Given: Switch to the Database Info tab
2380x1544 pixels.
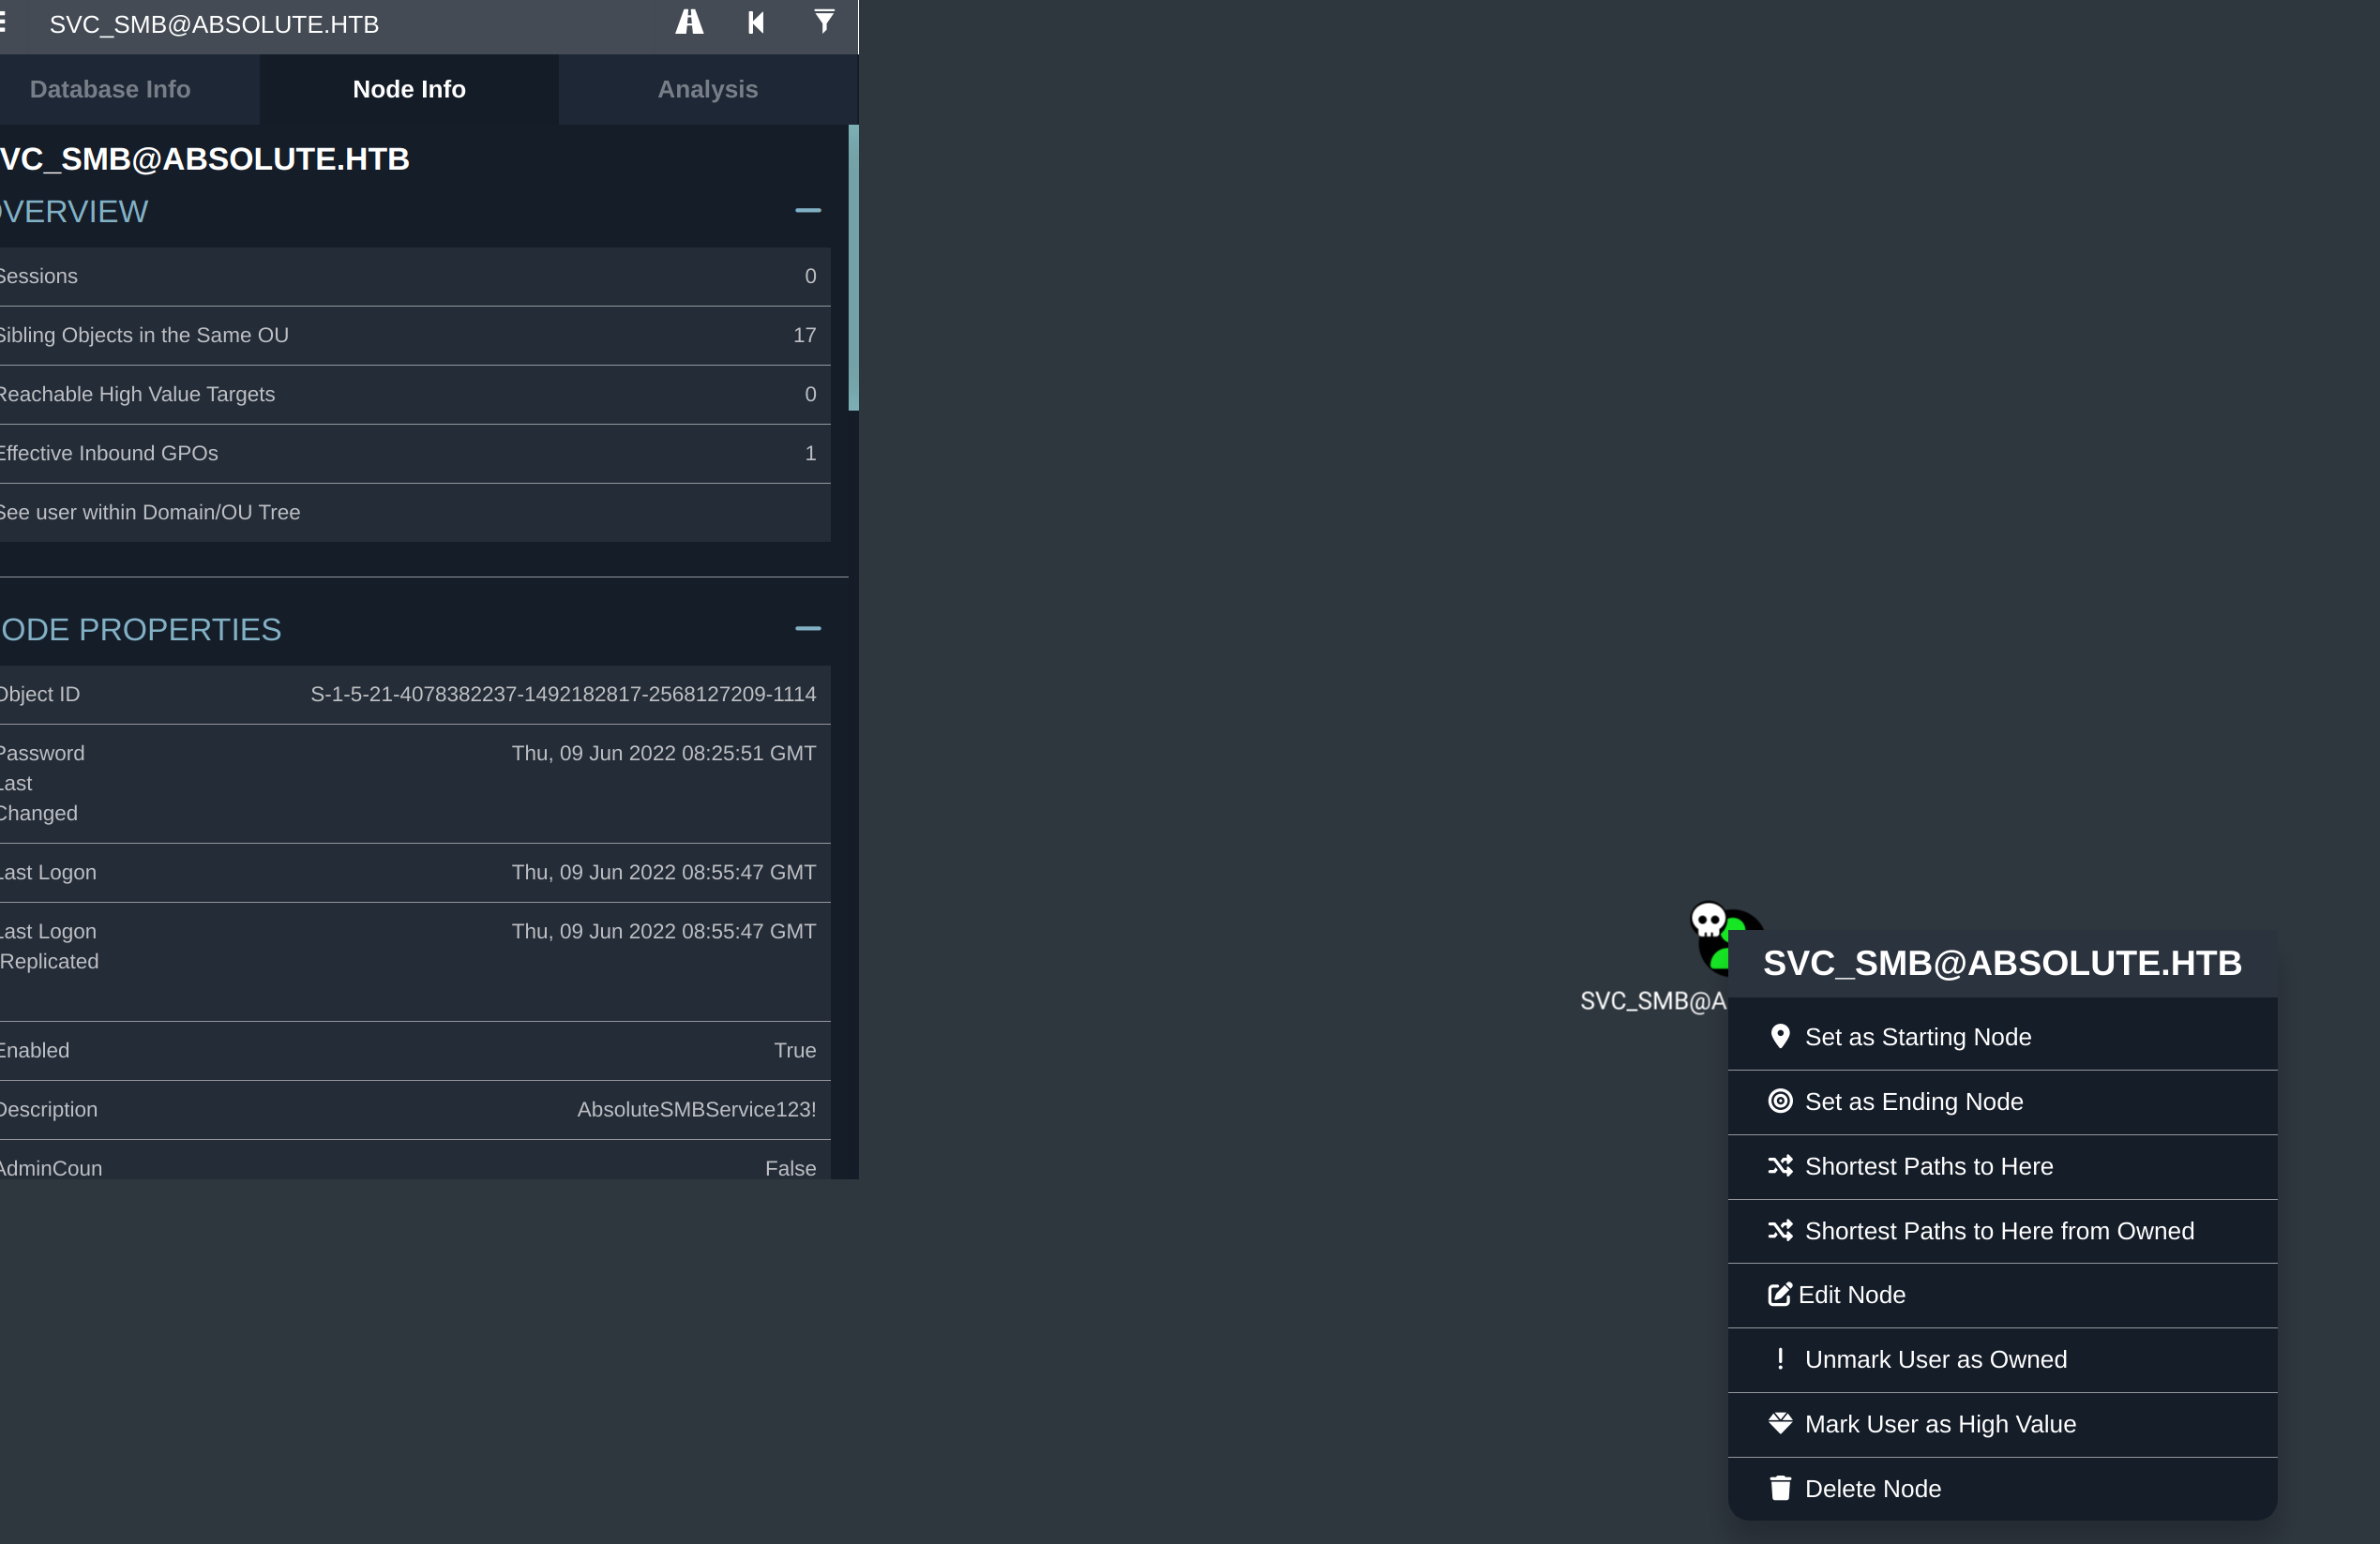Looking at the screenshot, I should tap(110, 89).
